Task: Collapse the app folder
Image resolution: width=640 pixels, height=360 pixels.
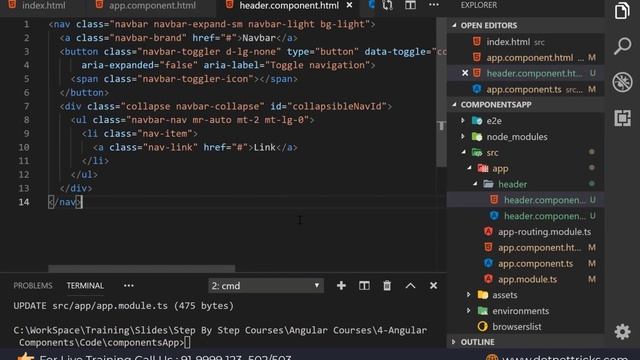Action: coord(500,169)
